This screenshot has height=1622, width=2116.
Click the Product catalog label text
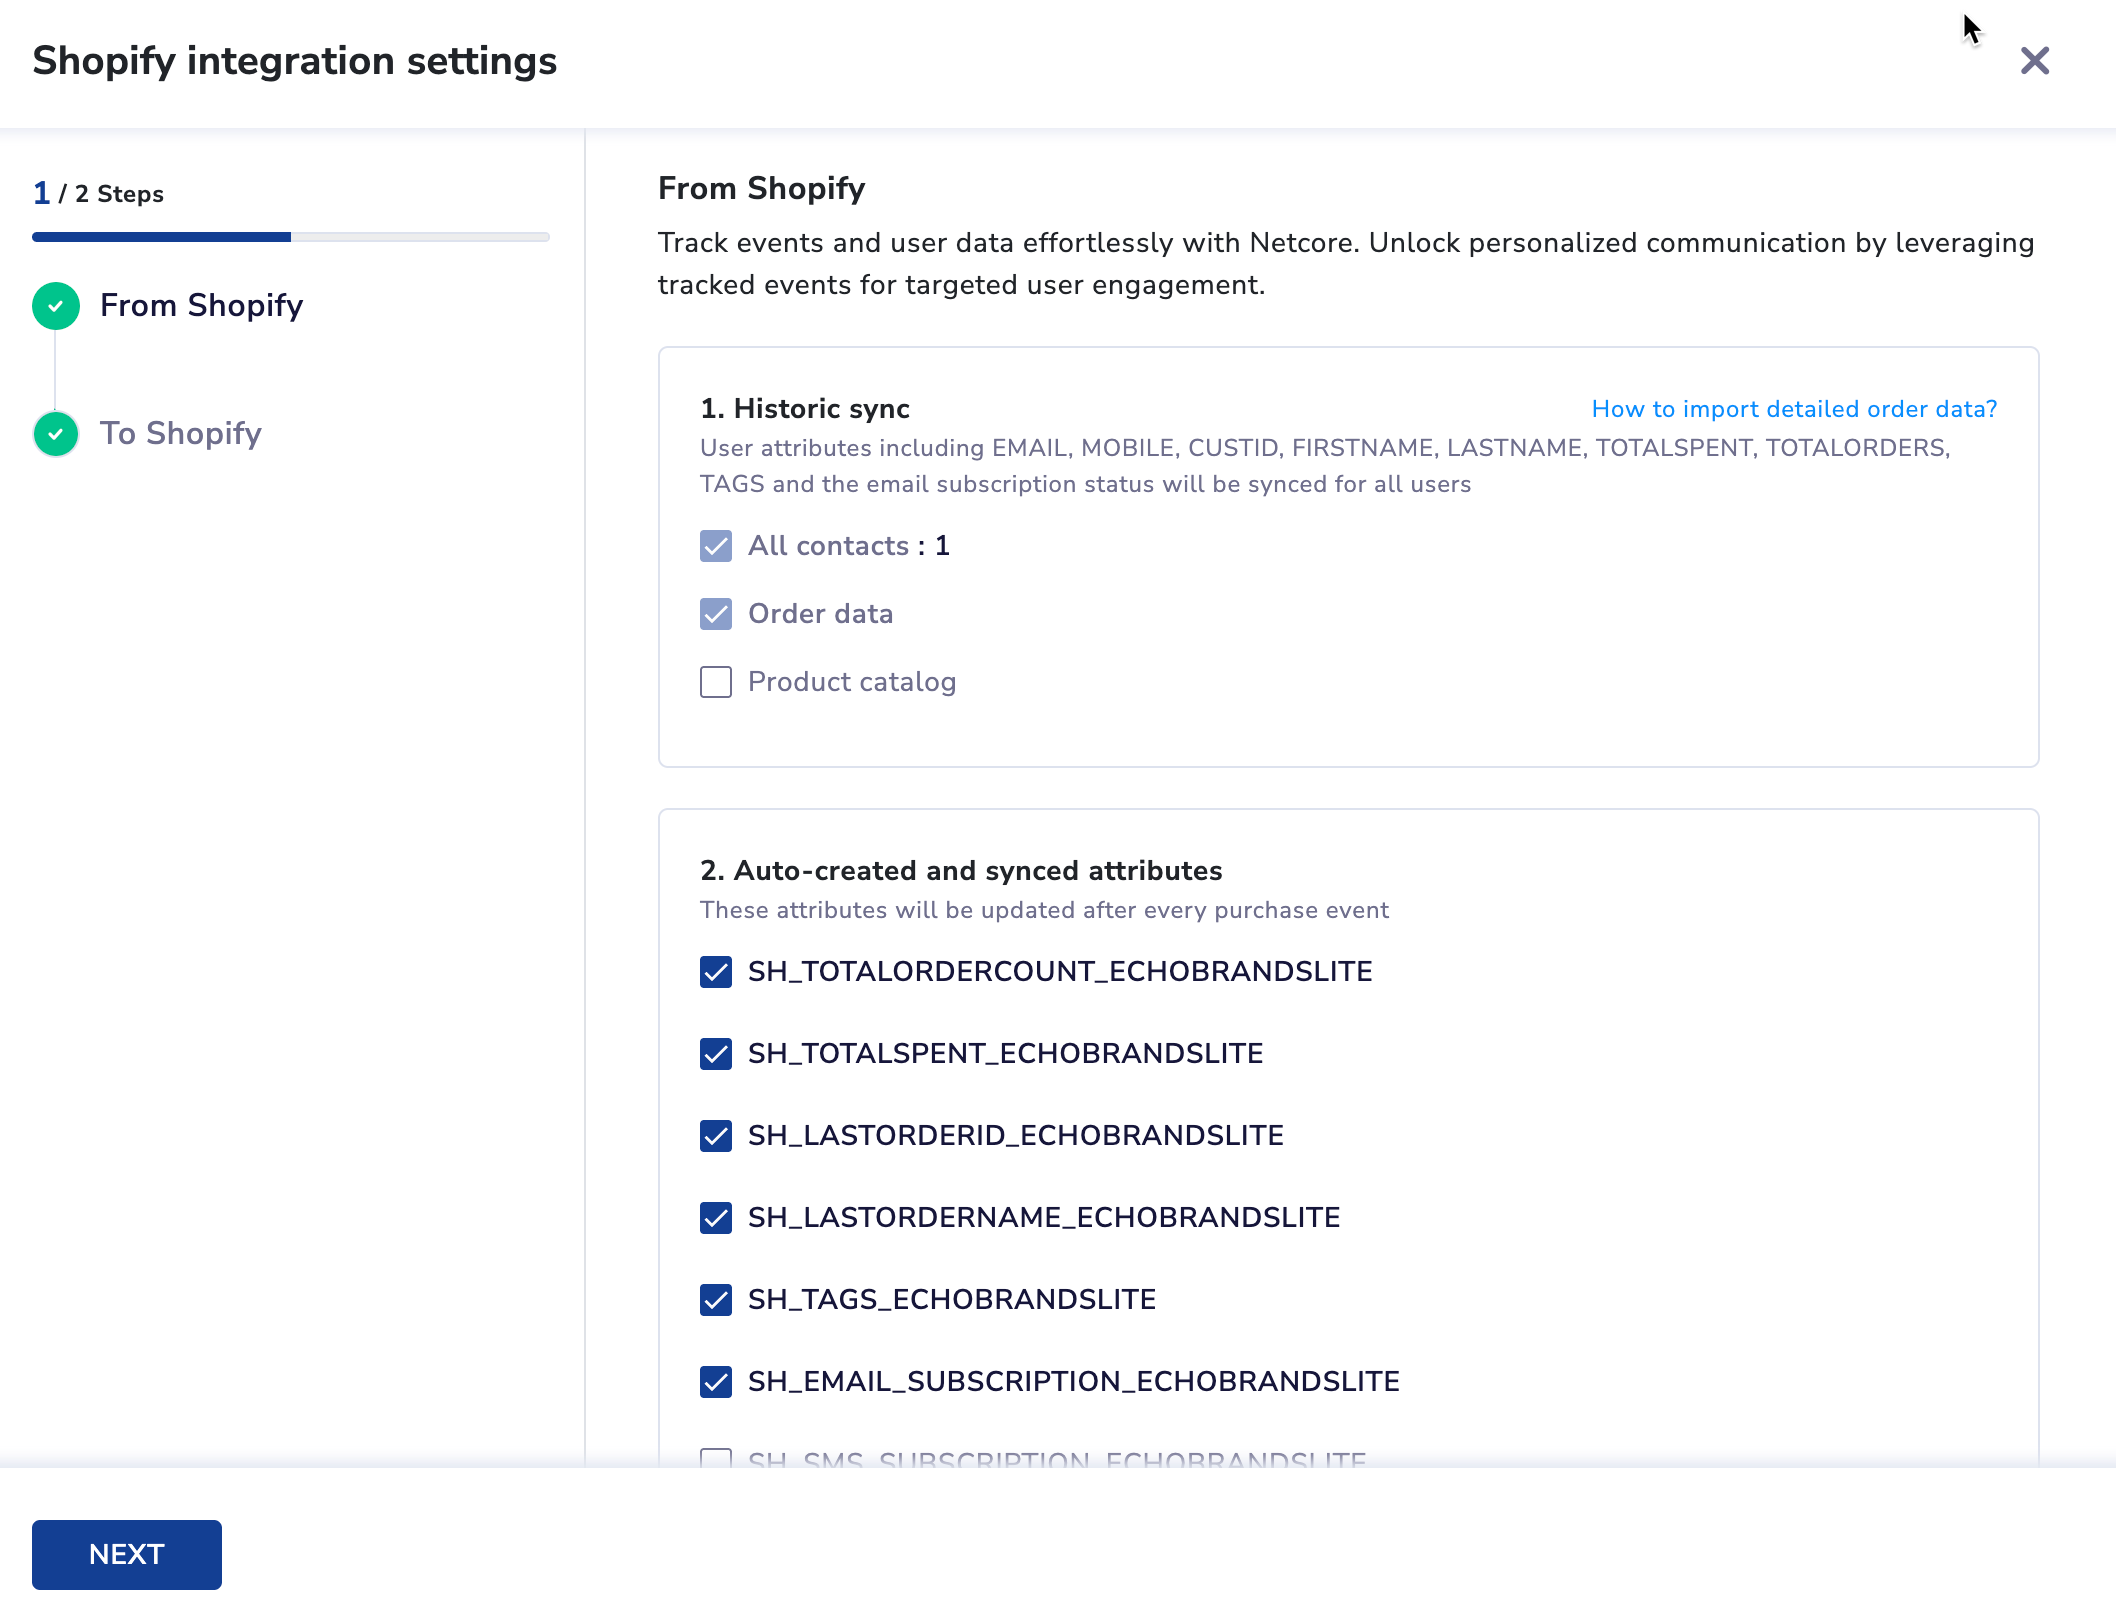pyautogui.click(x=852, y=682)
